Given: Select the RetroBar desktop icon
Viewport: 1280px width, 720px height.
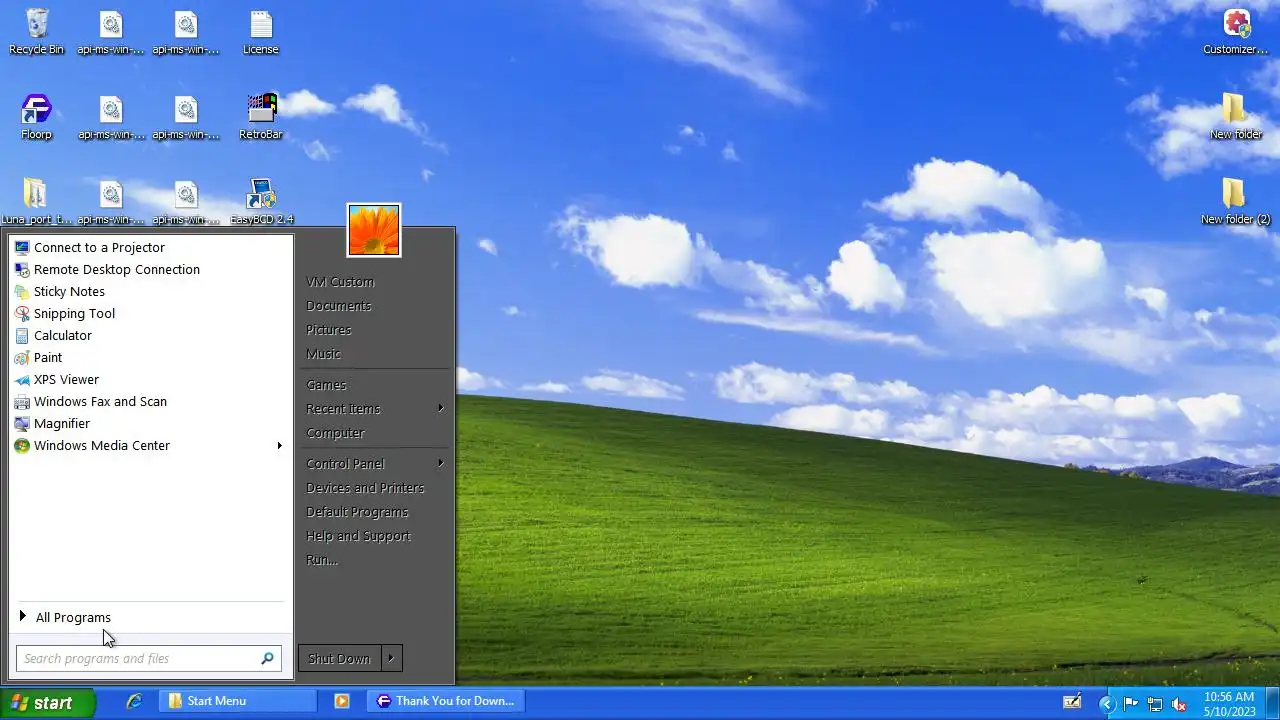Looking at the screenshot, I should [261, 117].
